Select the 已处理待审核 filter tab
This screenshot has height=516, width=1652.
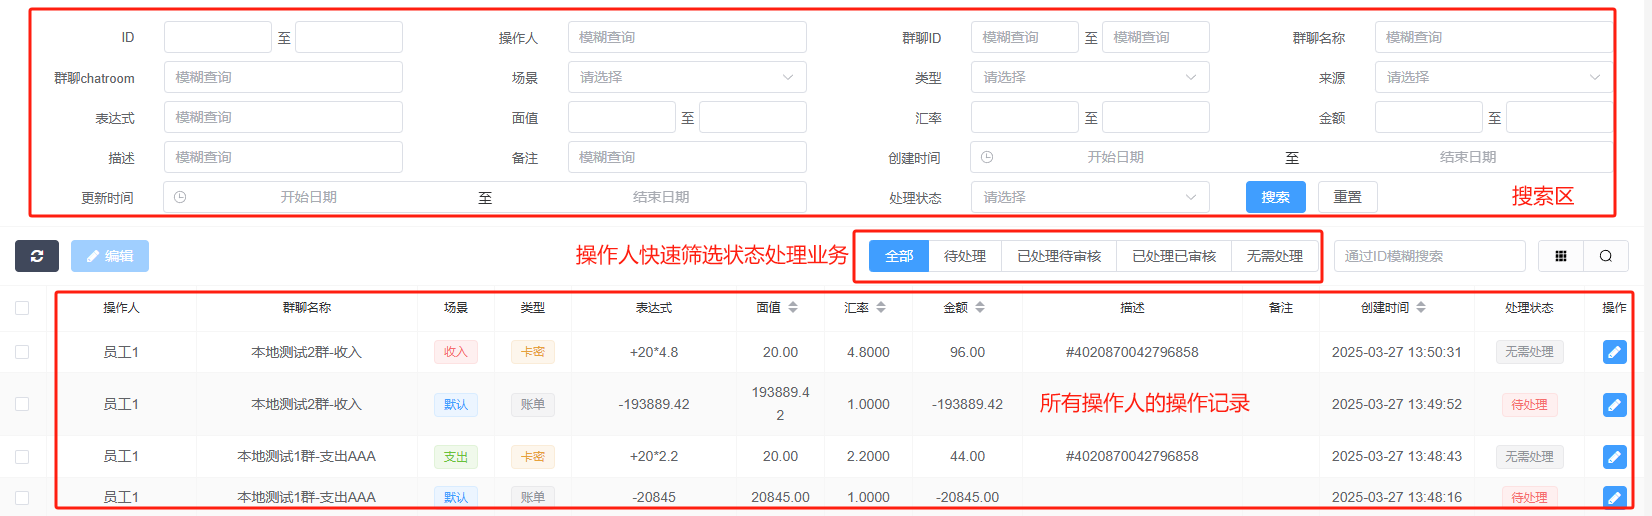[x=1058, y=256]
